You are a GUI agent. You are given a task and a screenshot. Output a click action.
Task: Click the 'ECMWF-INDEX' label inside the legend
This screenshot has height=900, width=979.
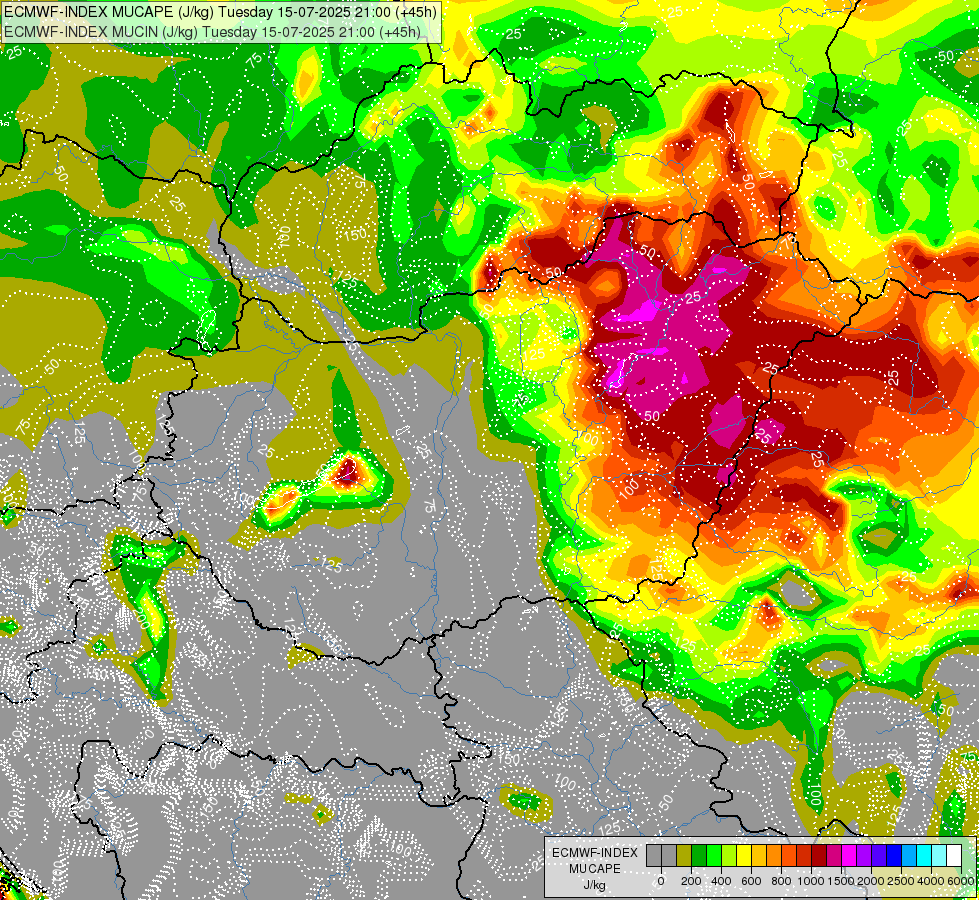(x=595, y=853)
